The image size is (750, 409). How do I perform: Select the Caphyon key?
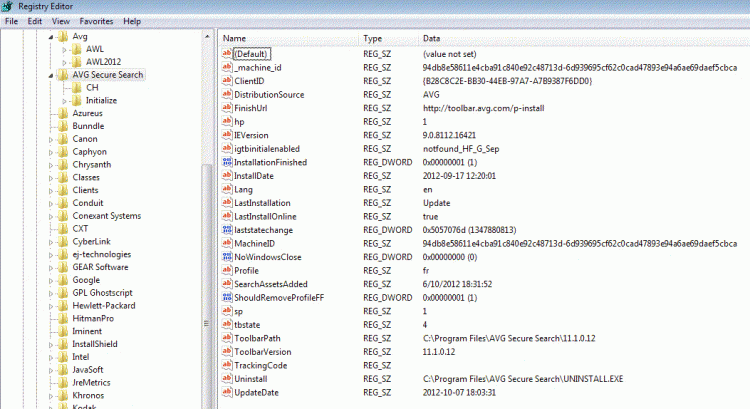coord(89,152)
